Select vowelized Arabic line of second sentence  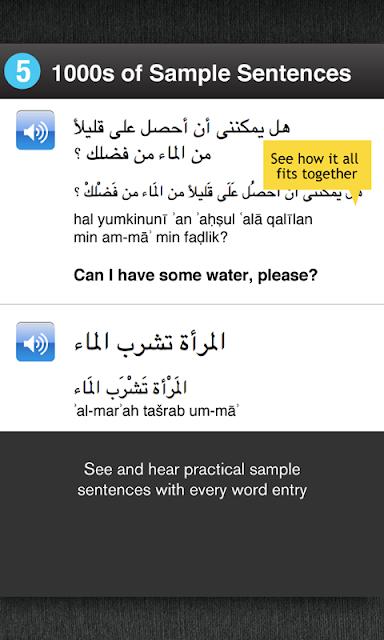(x=131, y=387)
